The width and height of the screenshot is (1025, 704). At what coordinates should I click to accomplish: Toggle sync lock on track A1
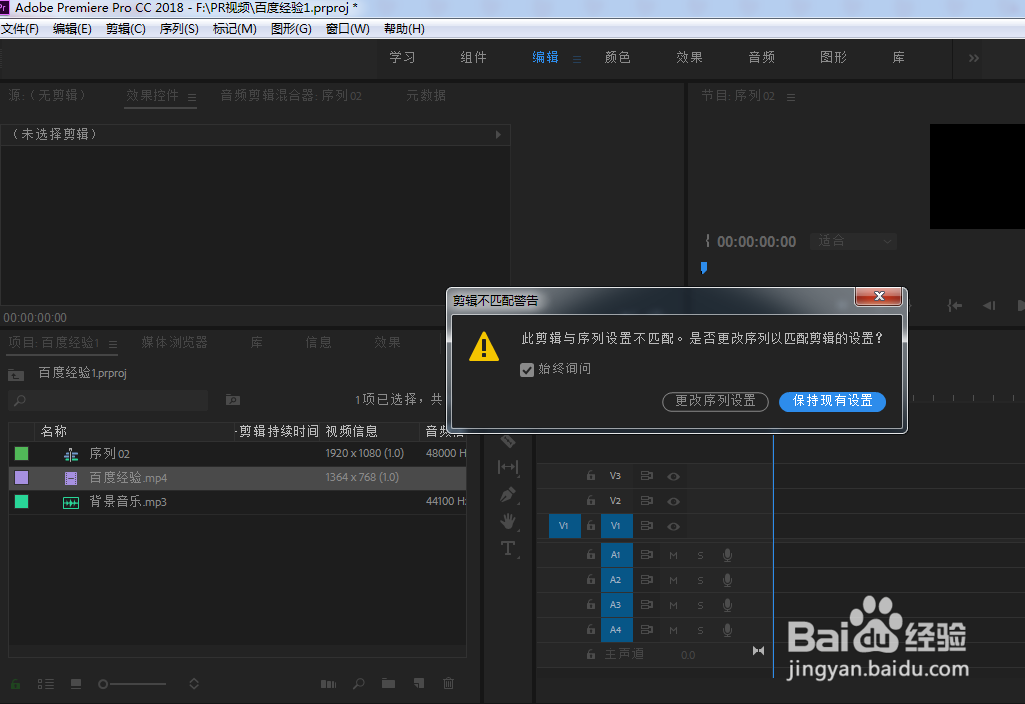click(647, 555)
